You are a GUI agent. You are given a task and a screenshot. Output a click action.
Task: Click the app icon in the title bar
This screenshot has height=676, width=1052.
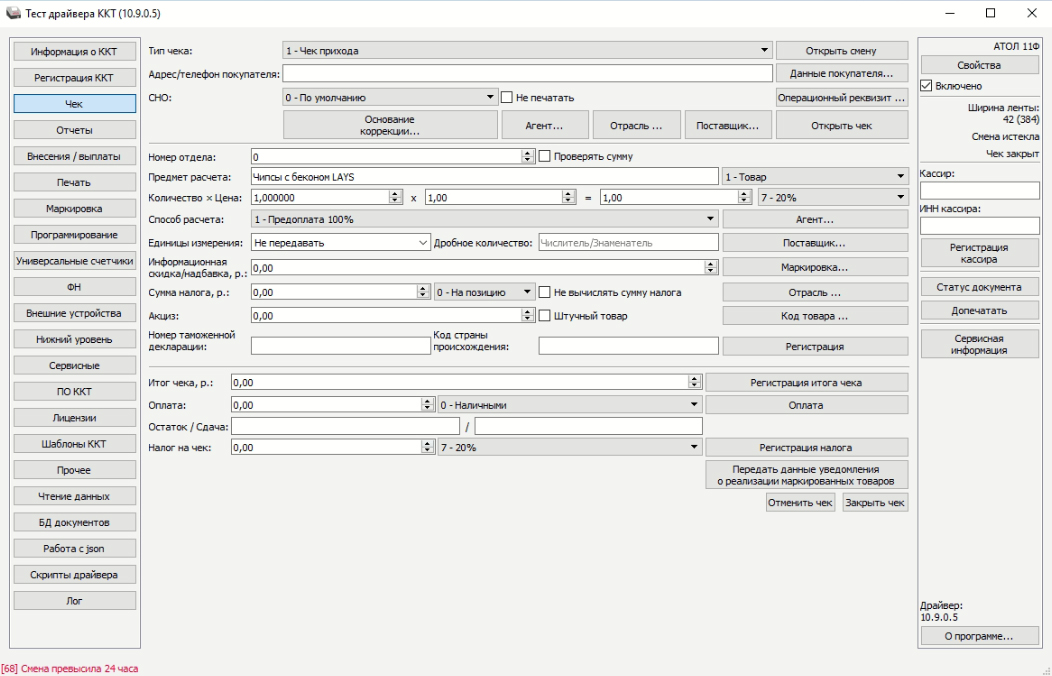[x=12, y=14]
